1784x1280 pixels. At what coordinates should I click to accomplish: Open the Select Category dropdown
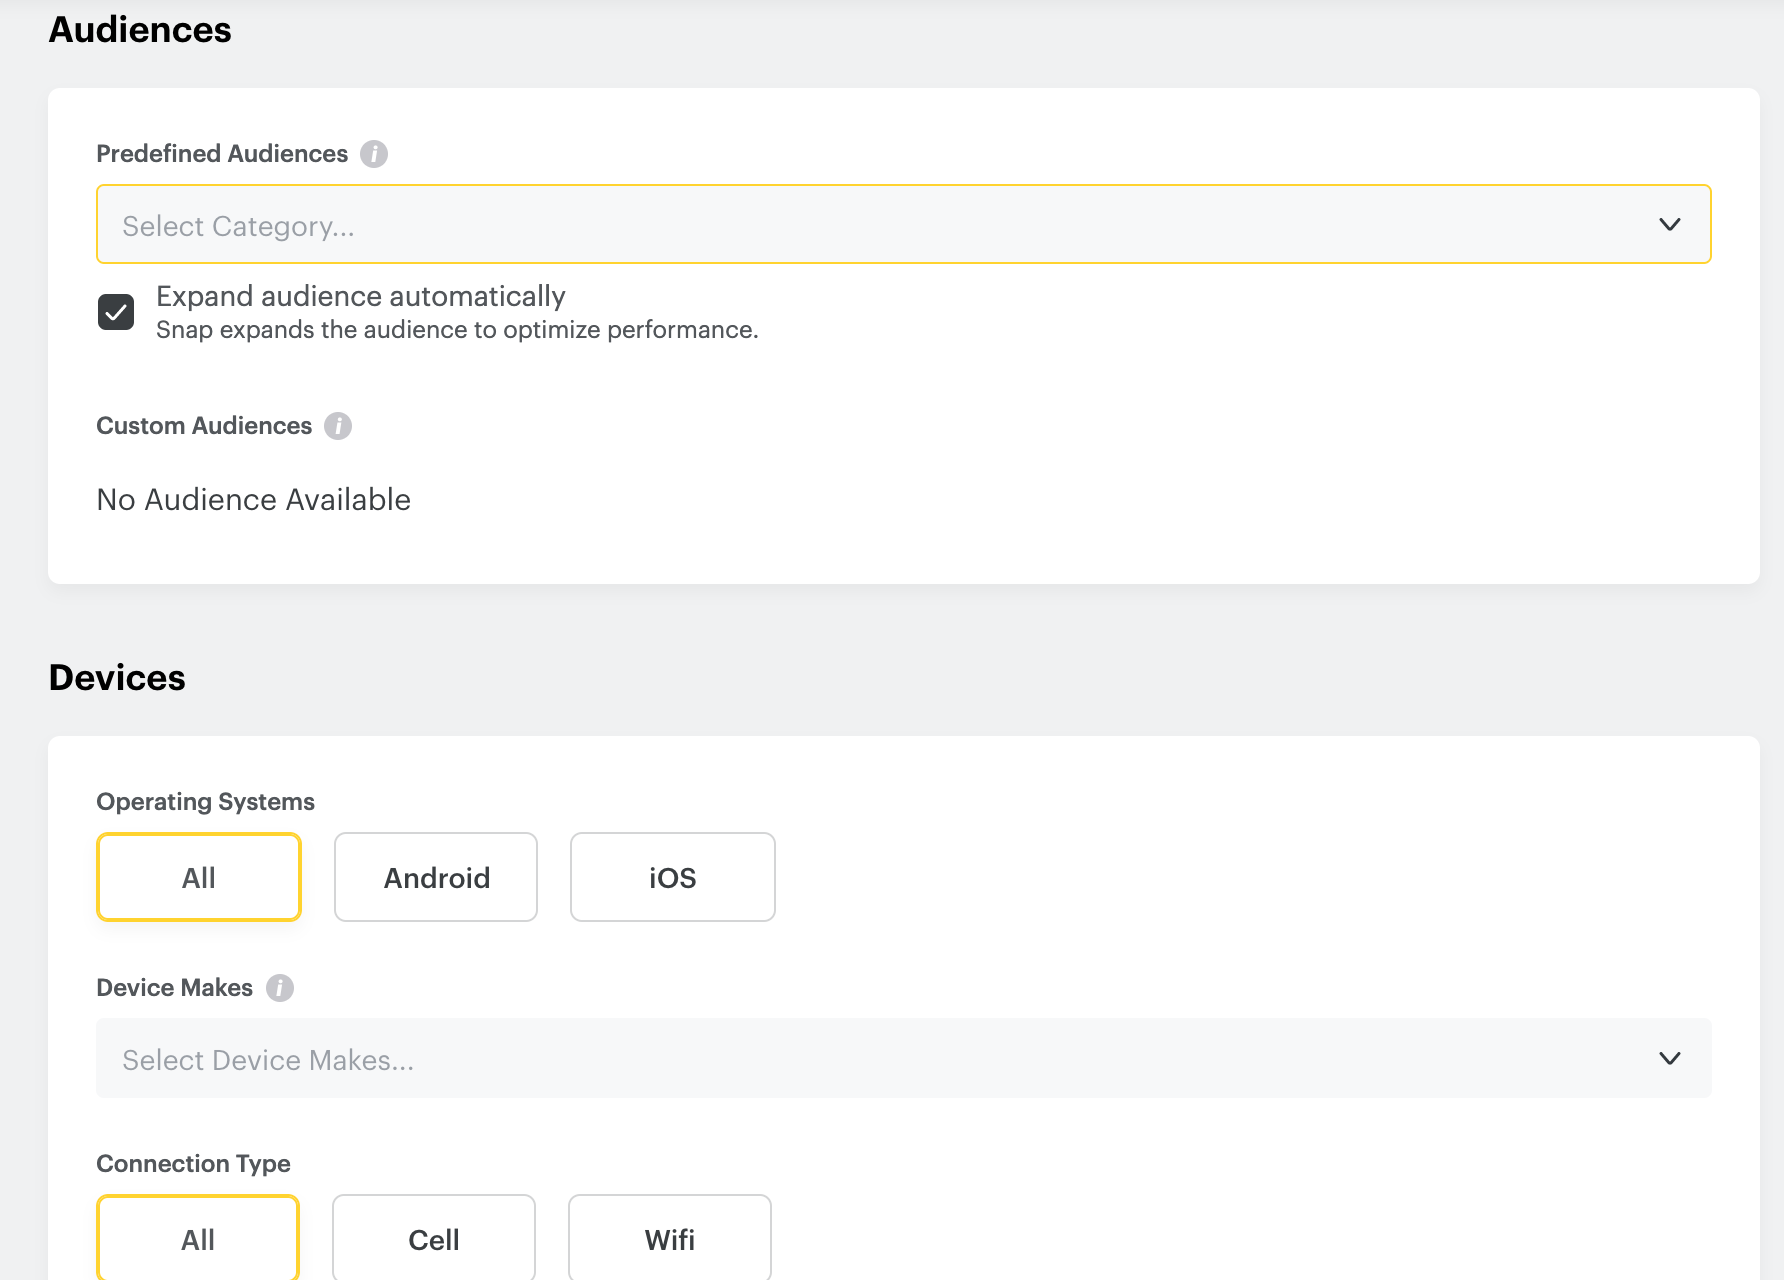(904, 224)
